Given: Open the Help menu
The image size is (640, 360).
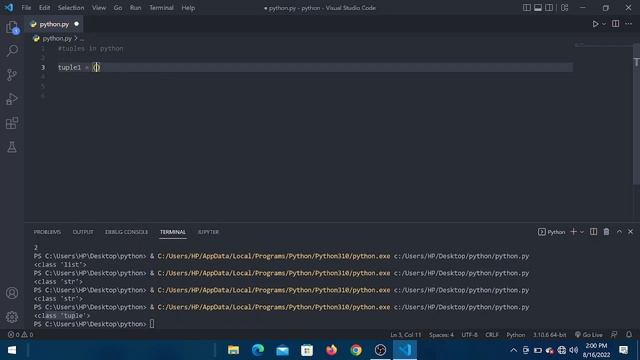Looking at the screenshot, I should 188,8.
